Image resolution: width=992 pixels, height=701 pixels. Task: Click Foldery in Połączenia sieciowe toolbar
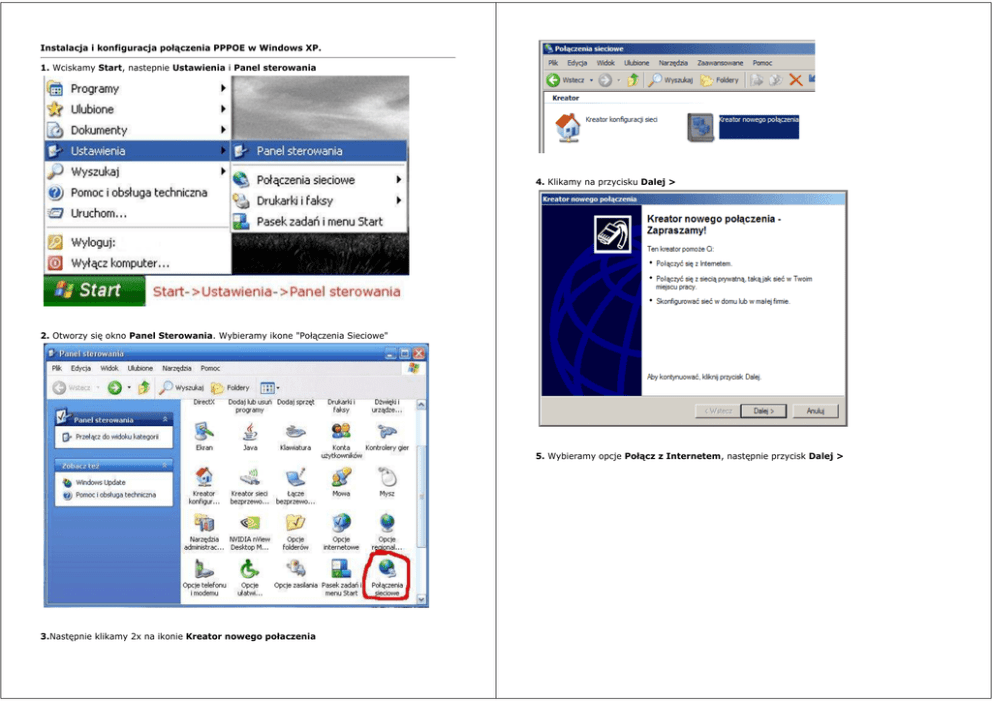pos(720,80)
